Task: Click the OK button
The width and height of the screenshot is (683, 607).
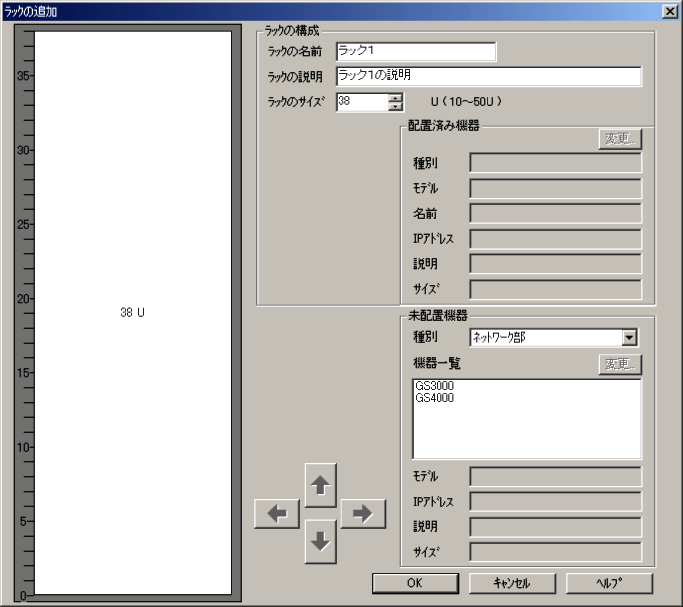Action: tap(415, 583)
